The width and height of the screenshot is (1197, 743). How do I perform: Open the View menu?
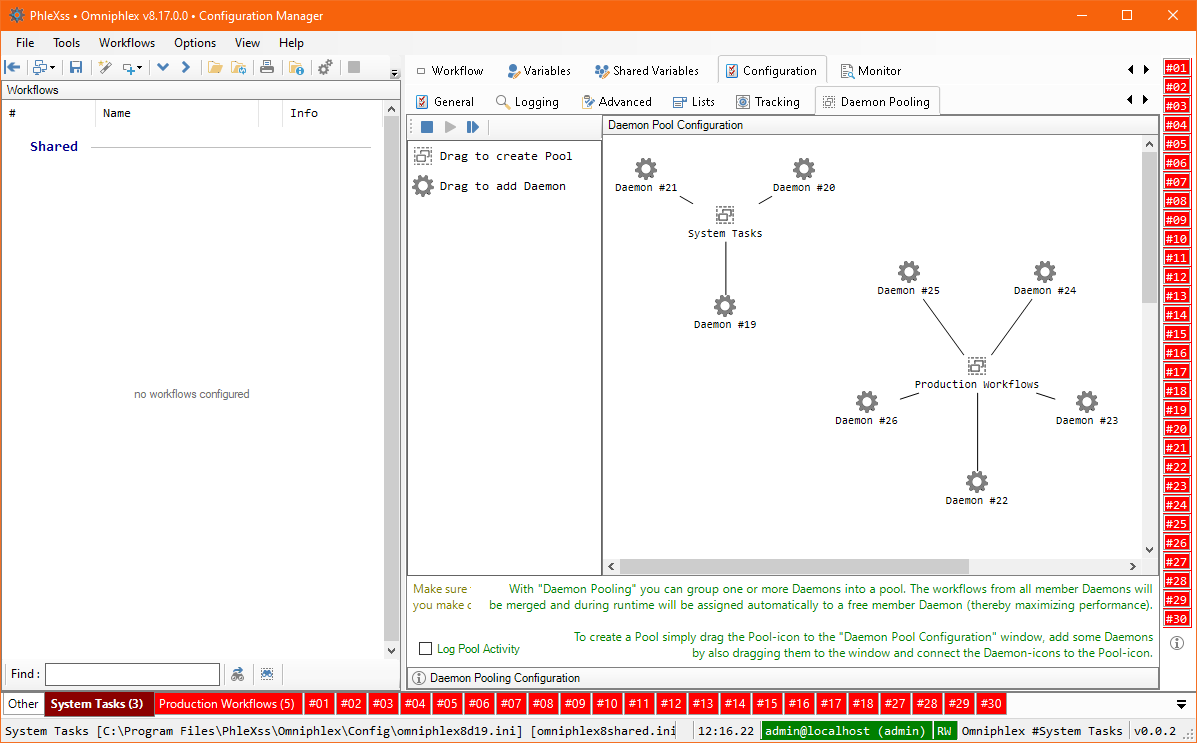click(247, 43)
